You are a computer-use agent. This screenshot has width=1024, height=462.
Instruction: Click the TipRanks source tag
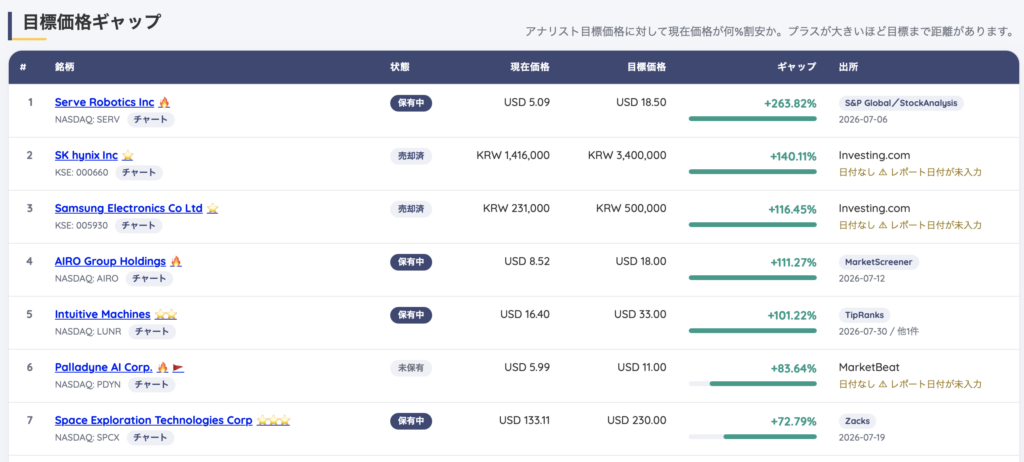click(x=865, y=314)
